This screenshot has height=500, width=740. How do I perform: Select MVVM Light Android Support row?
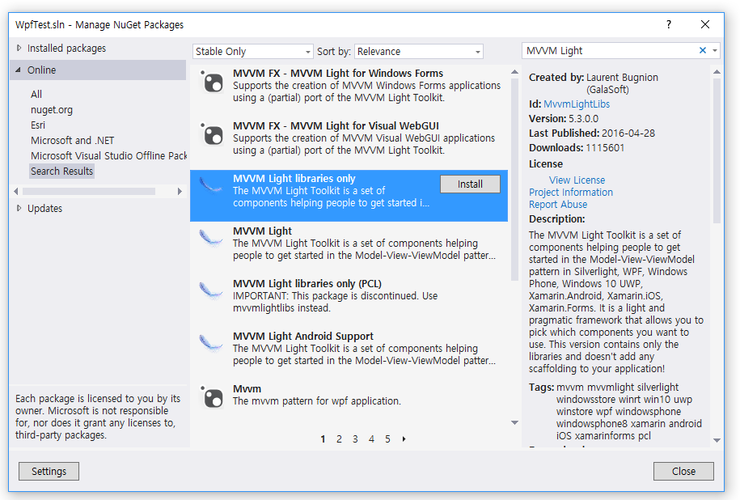click(x=349, y=354)
